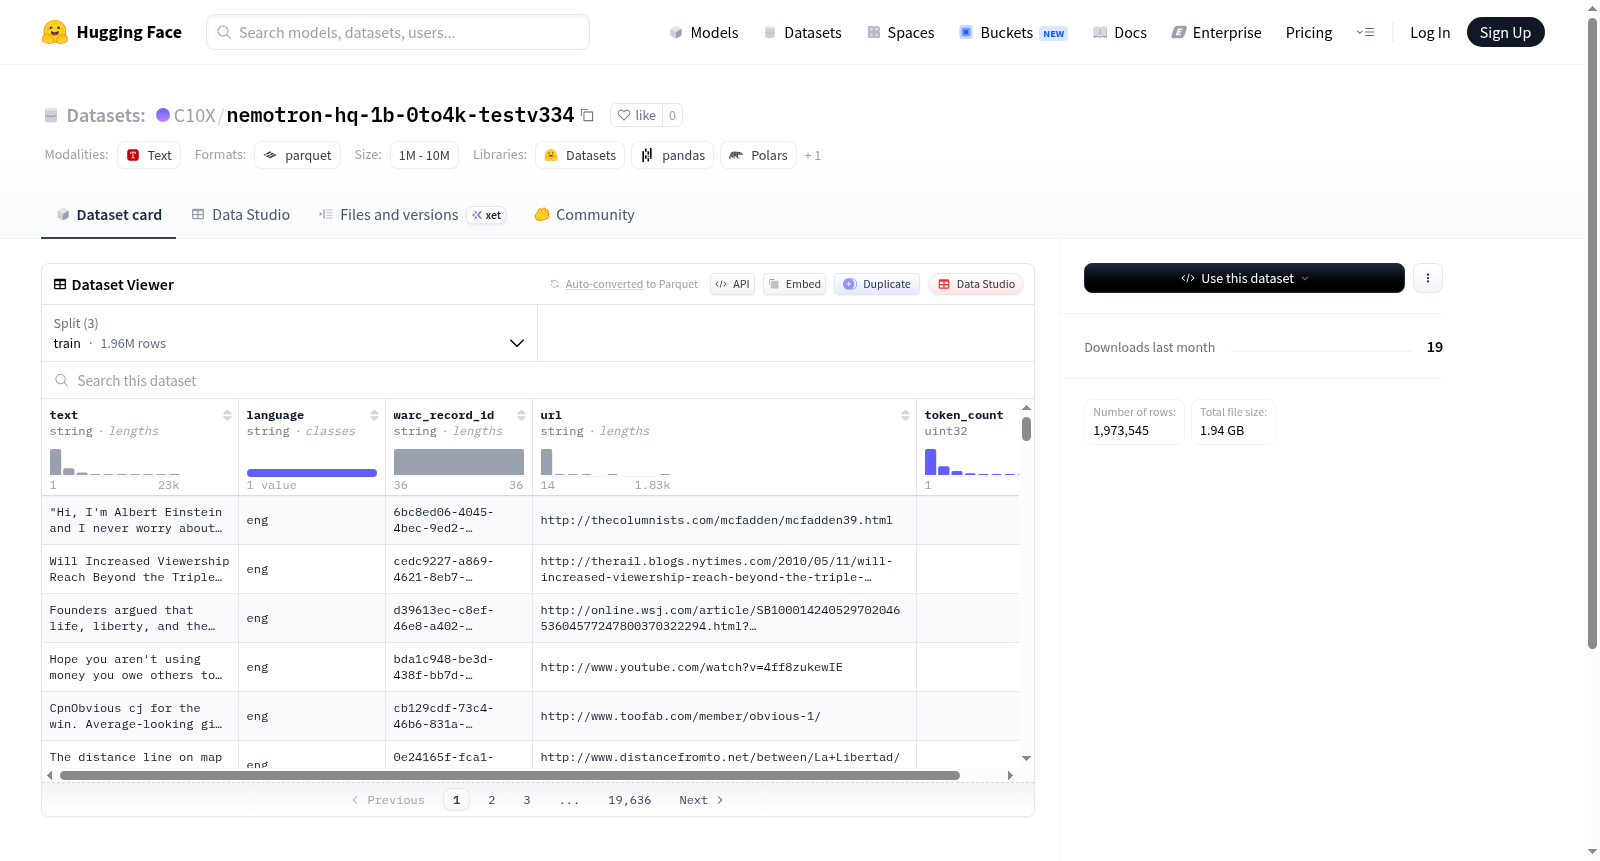Click the page's main vertical scrollbar

tap(1592, 335)
